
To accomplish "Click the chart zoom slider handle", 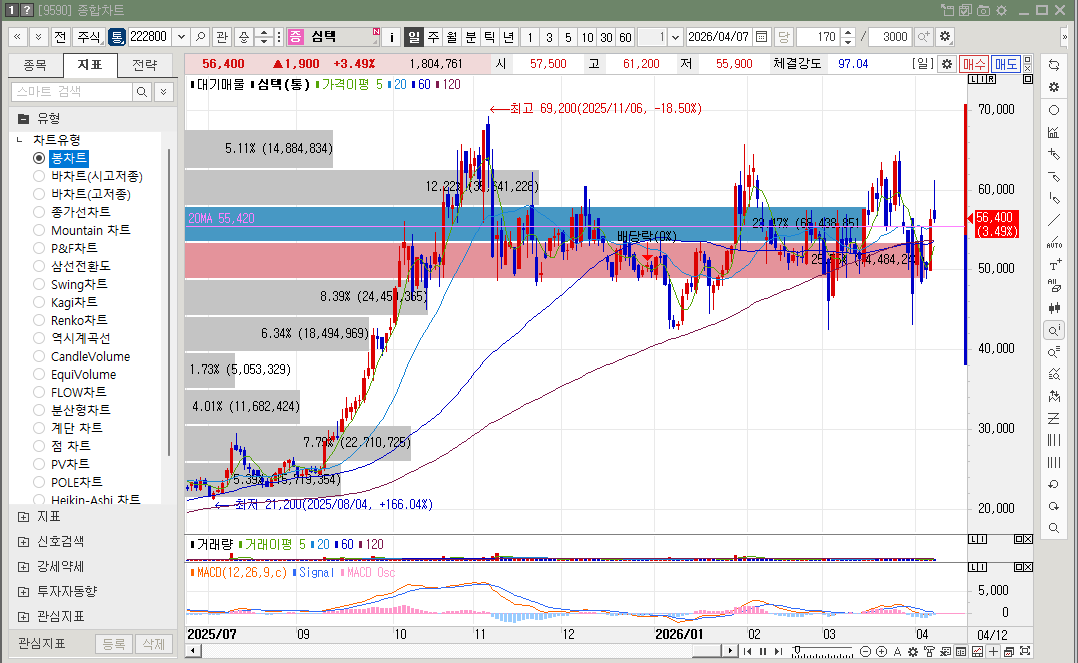I will coord(797,650).
